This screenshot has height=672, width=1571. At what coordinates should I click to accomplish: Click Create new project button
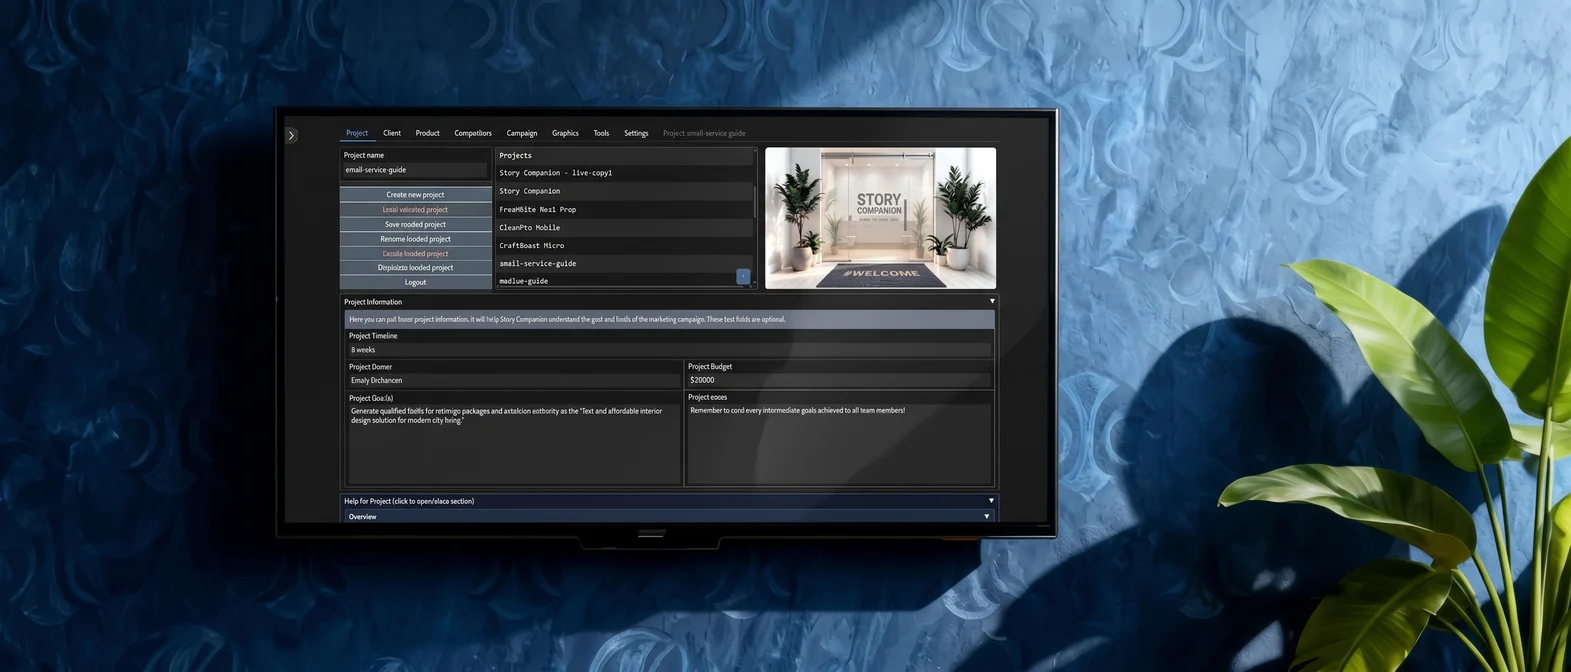[x=415, y=195]
